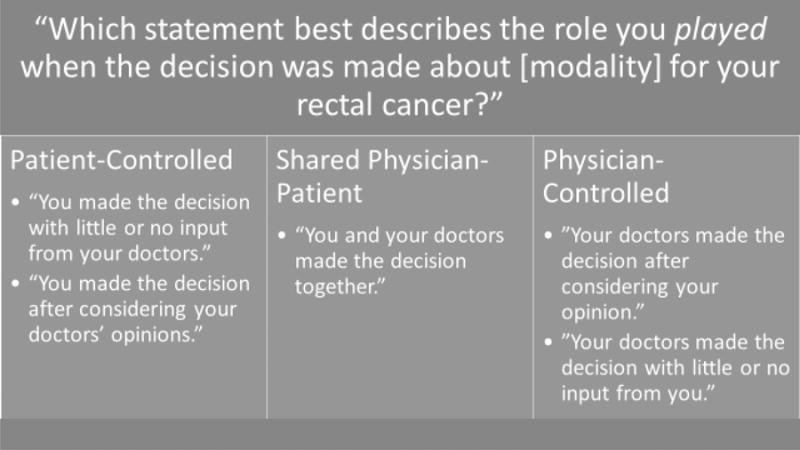
Task: Click the empty gray strip at slide bottom
Action: click(400, 434)
